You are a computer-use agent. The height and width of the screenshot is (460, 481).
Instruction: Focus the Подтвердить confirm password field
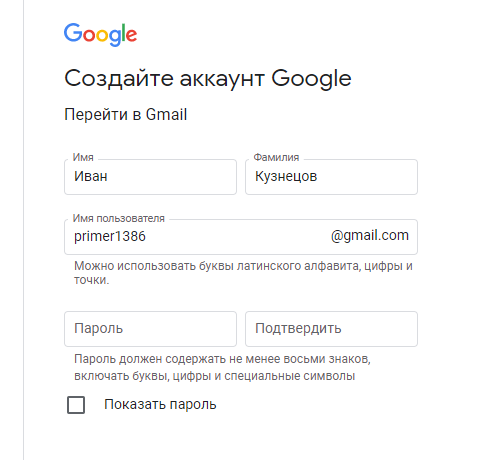[x=331, y=329]
